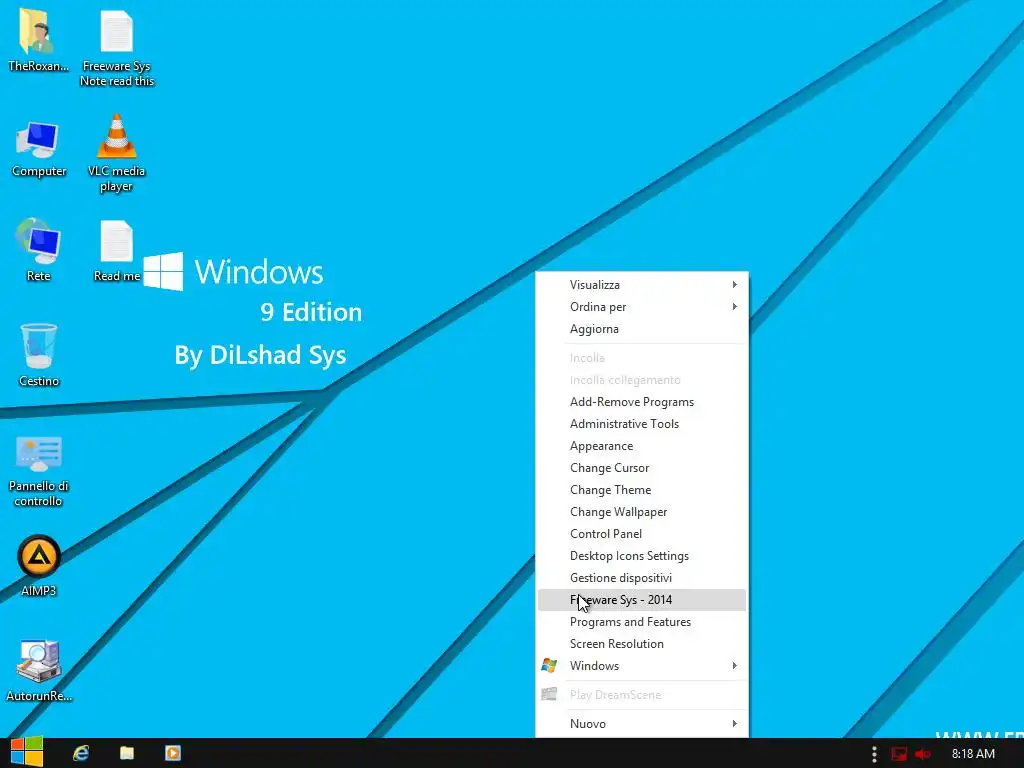
Task: Open media player taskbar icon
Action: 172,753
